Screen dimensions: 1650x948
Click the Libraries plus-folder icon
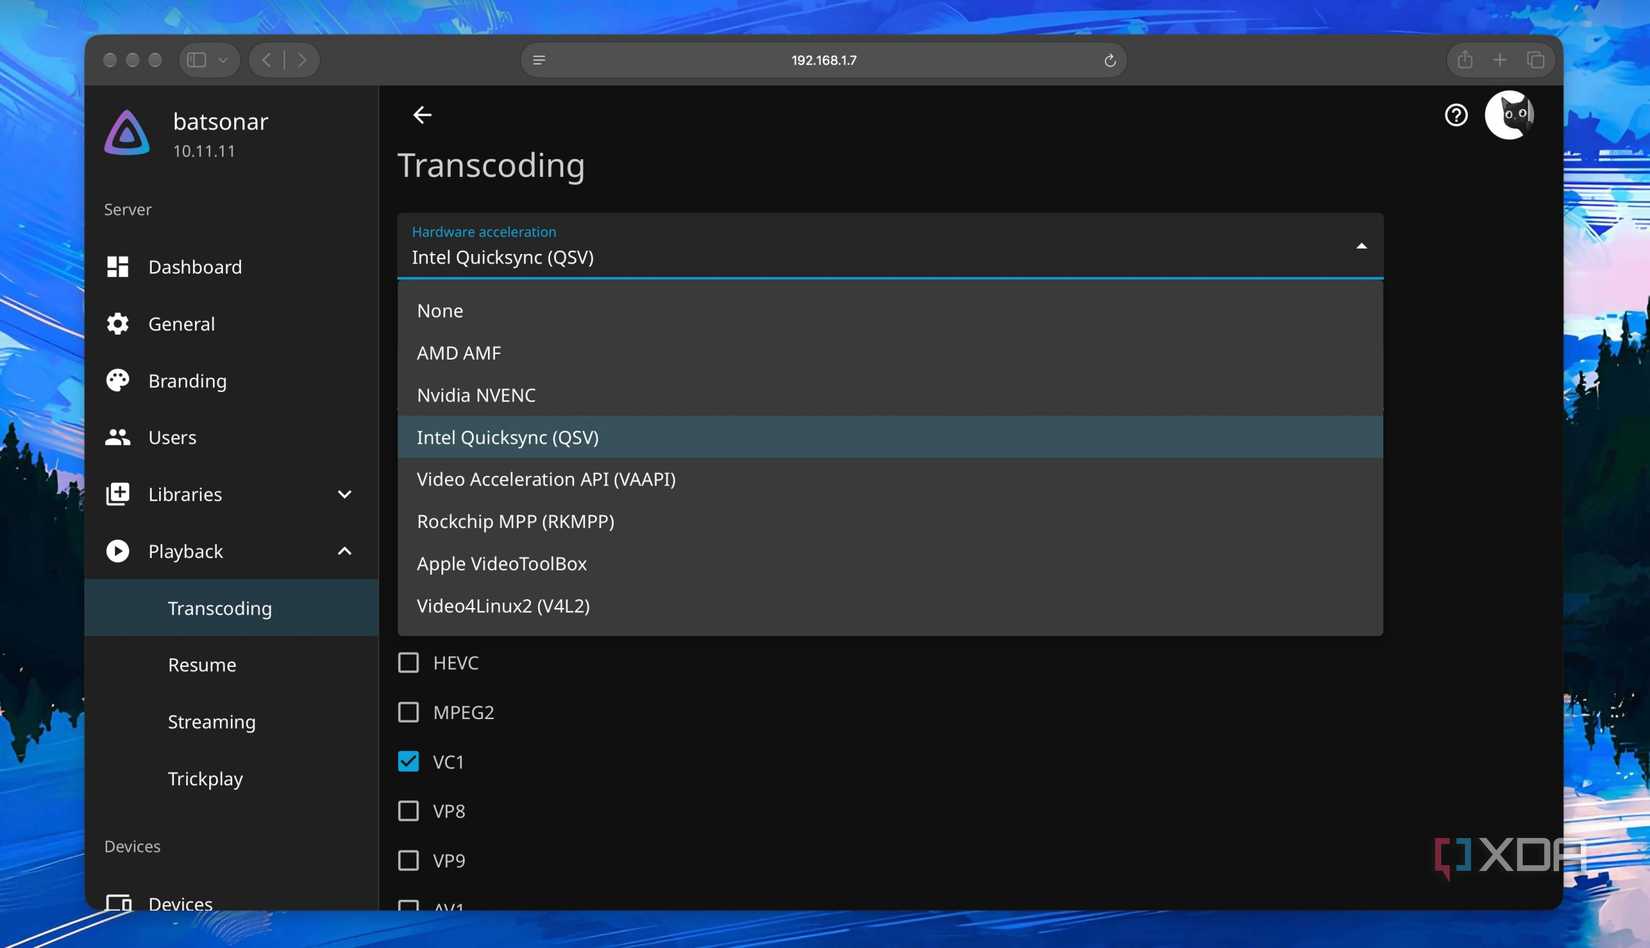118,494
